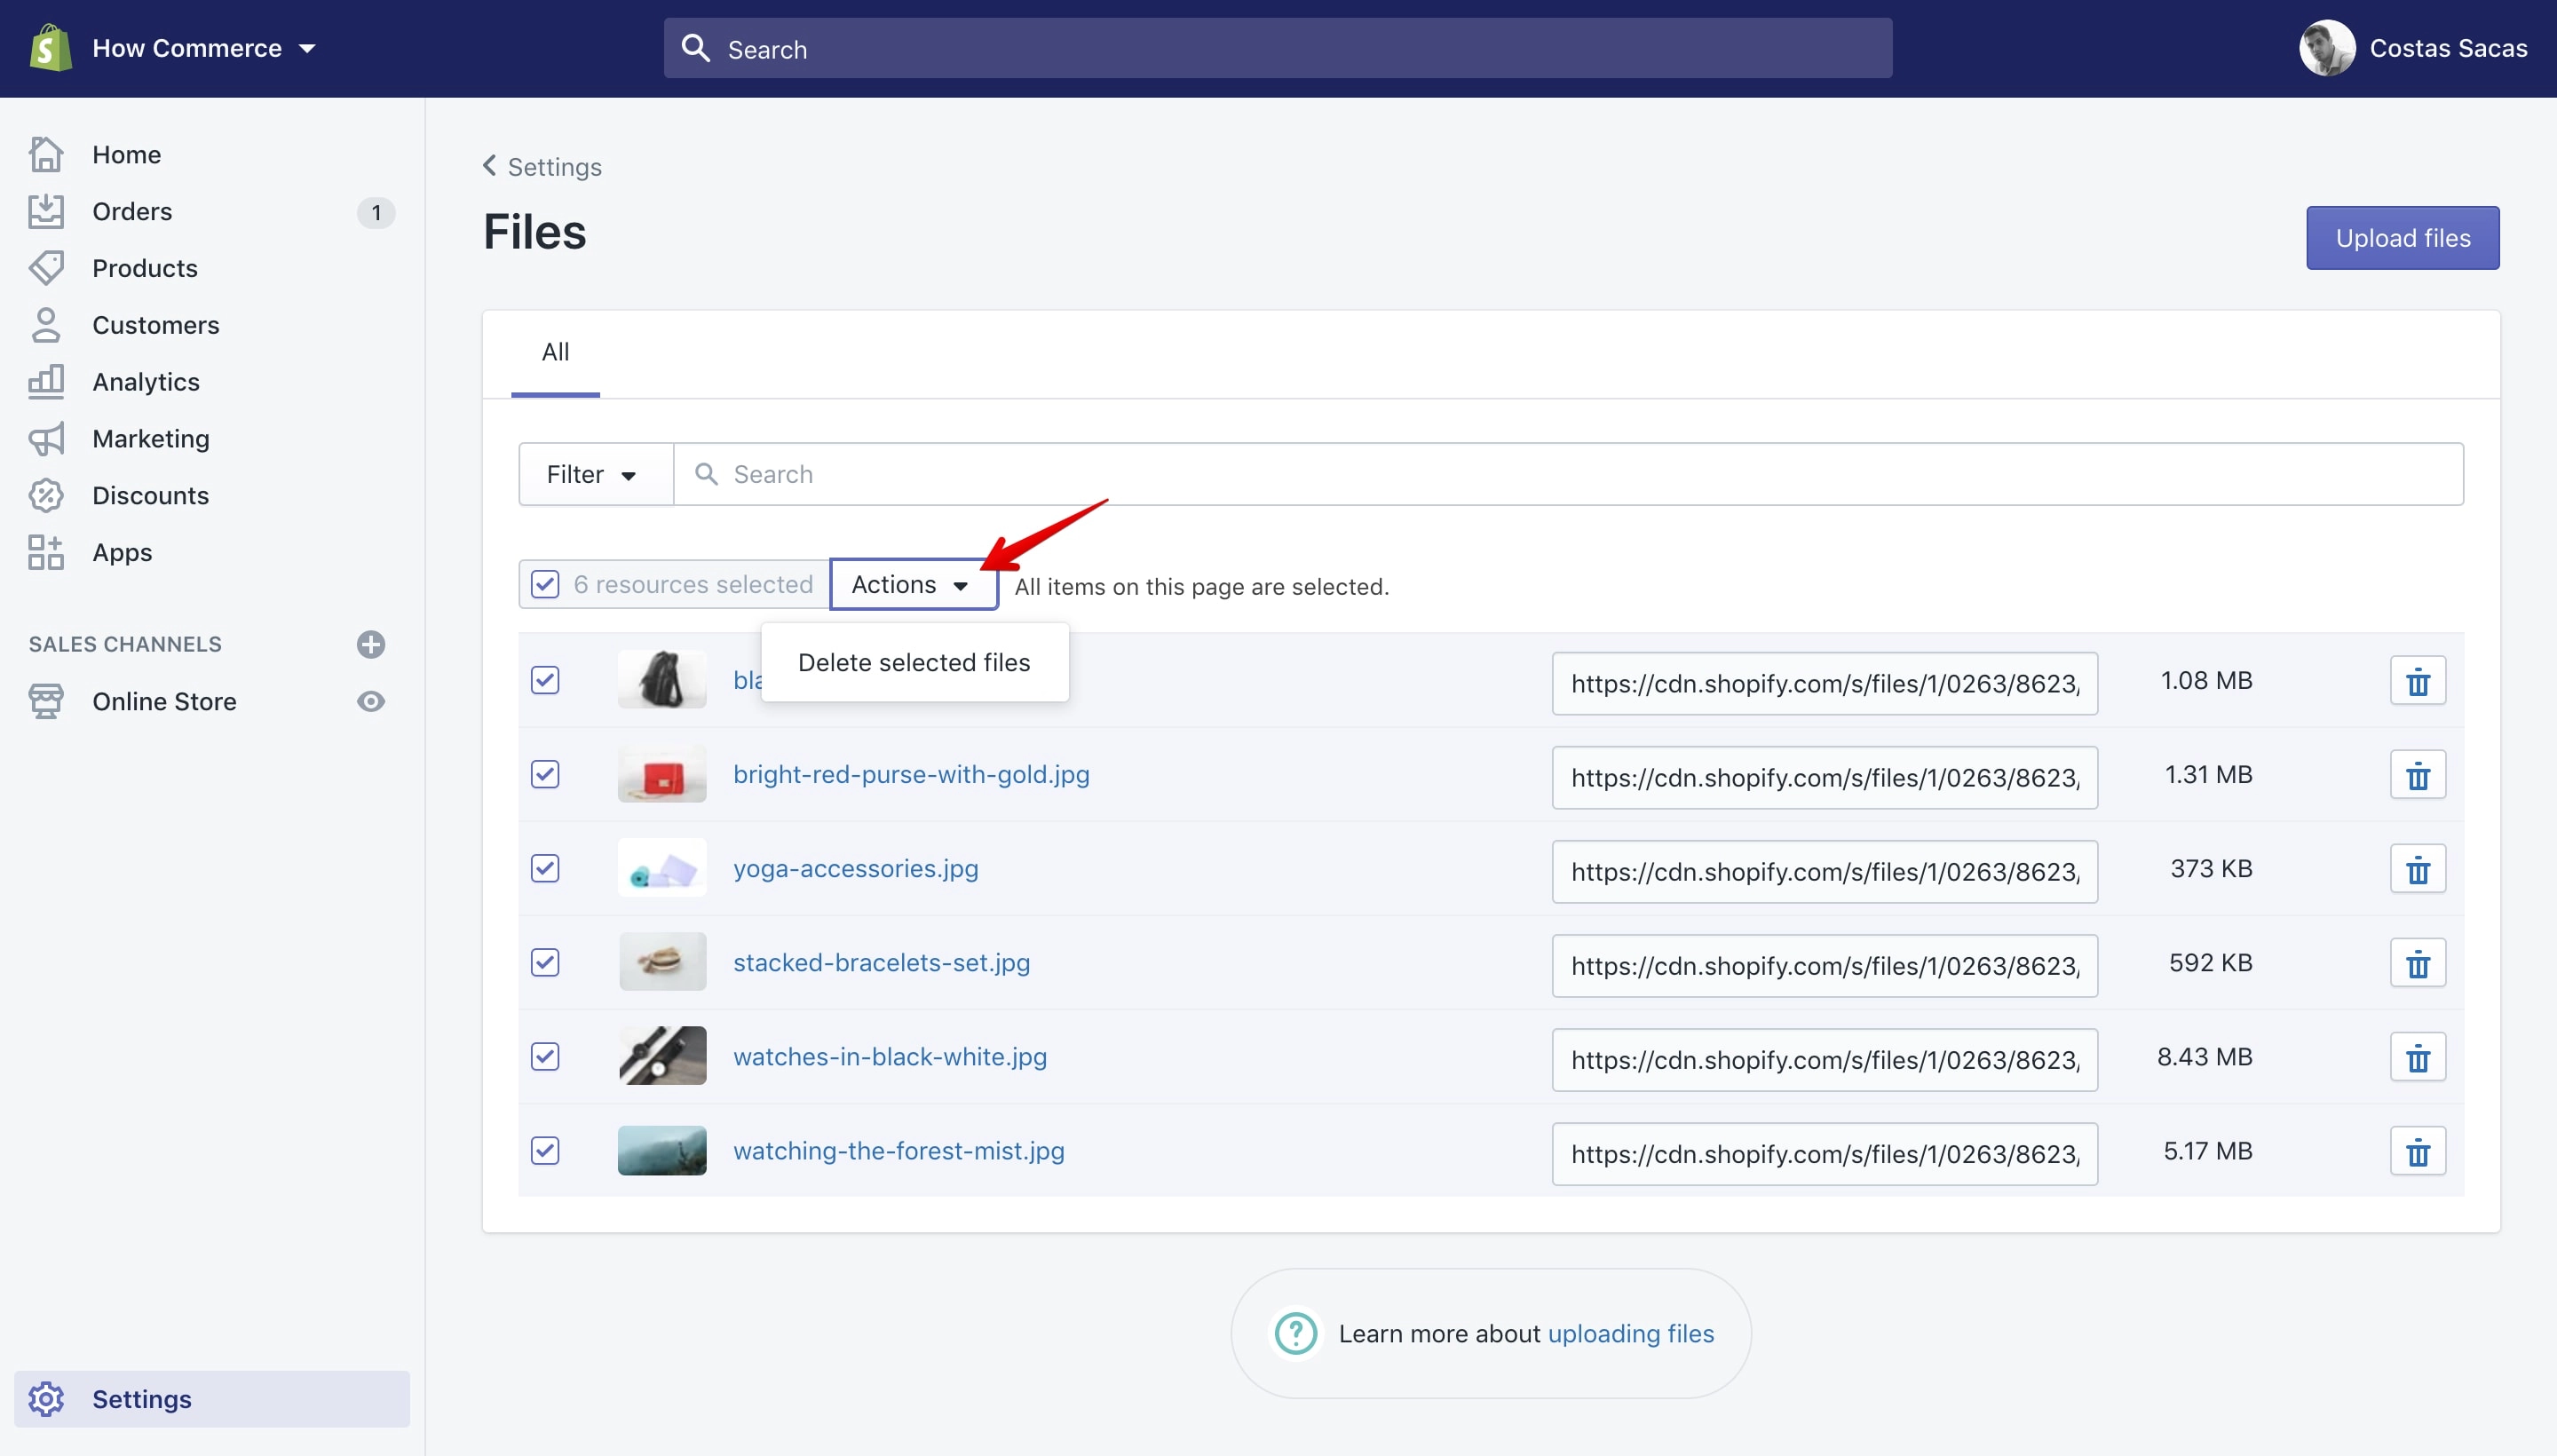Viewport: 2557px width, 1456px height.
Task: Click the 1 badge next to Orders
Action: coord(376,212)
